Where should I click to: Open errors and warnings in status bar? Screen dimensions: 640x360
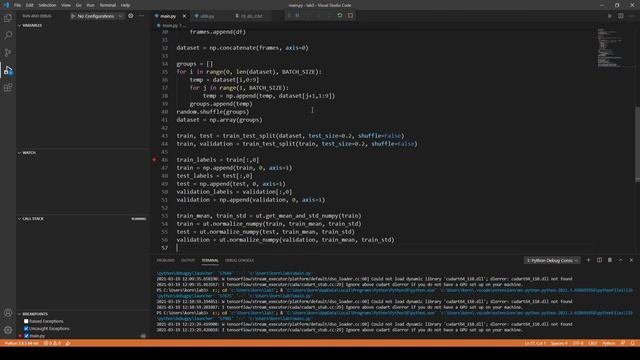52,343
